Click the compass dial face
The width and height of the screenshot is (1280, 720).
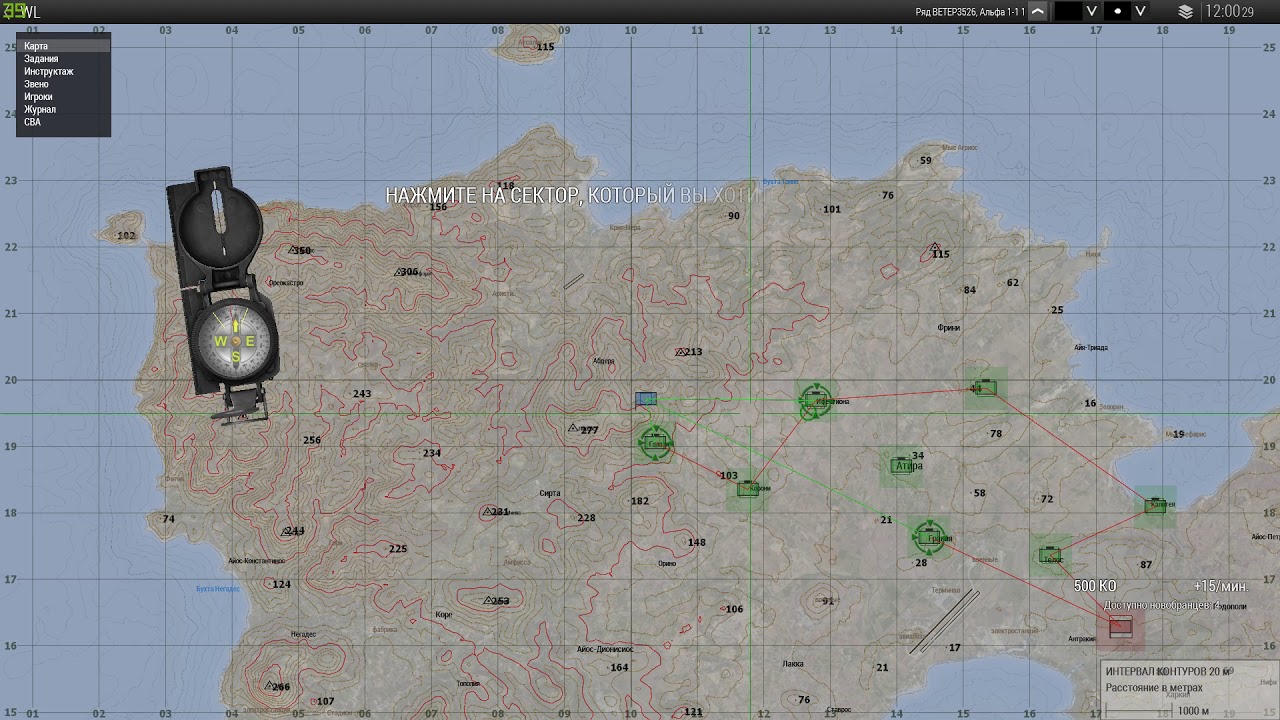click(235, 341)
